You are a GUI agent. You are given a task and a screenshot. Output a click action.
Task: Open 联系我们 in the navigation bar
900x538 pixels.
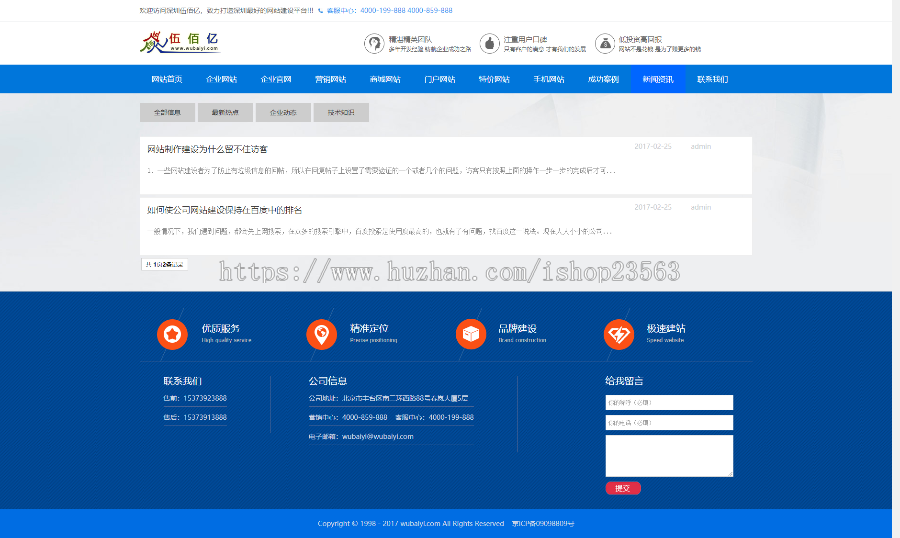coord(712,79)
